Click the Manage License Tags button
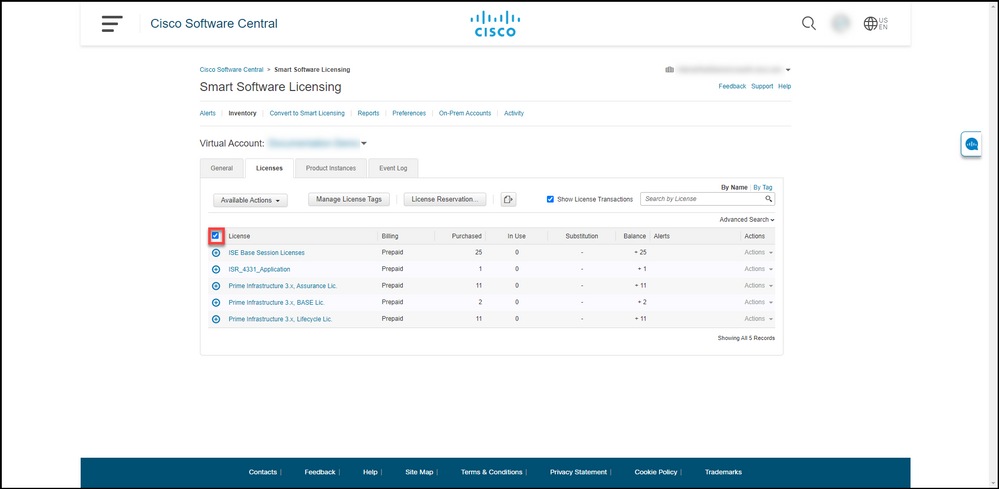 [x=349, y=199]
